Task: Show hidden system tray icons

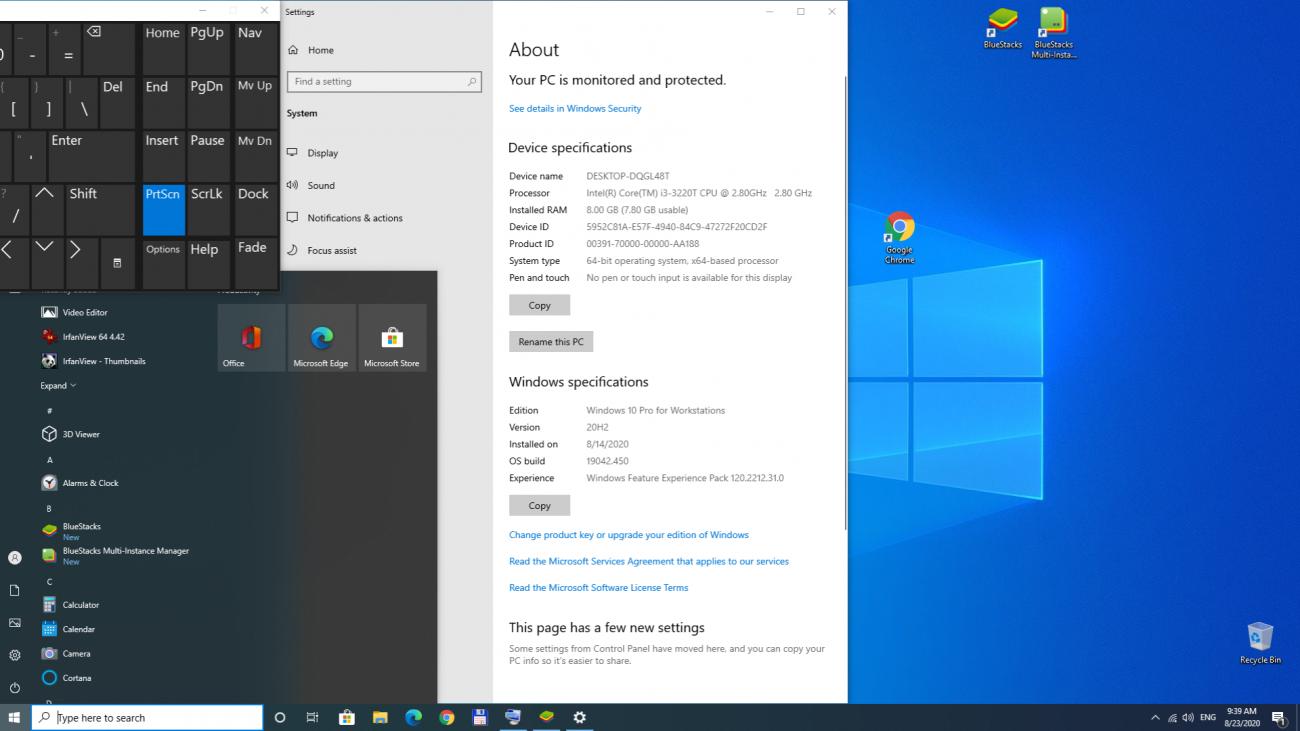Action: click(1155, 717)
